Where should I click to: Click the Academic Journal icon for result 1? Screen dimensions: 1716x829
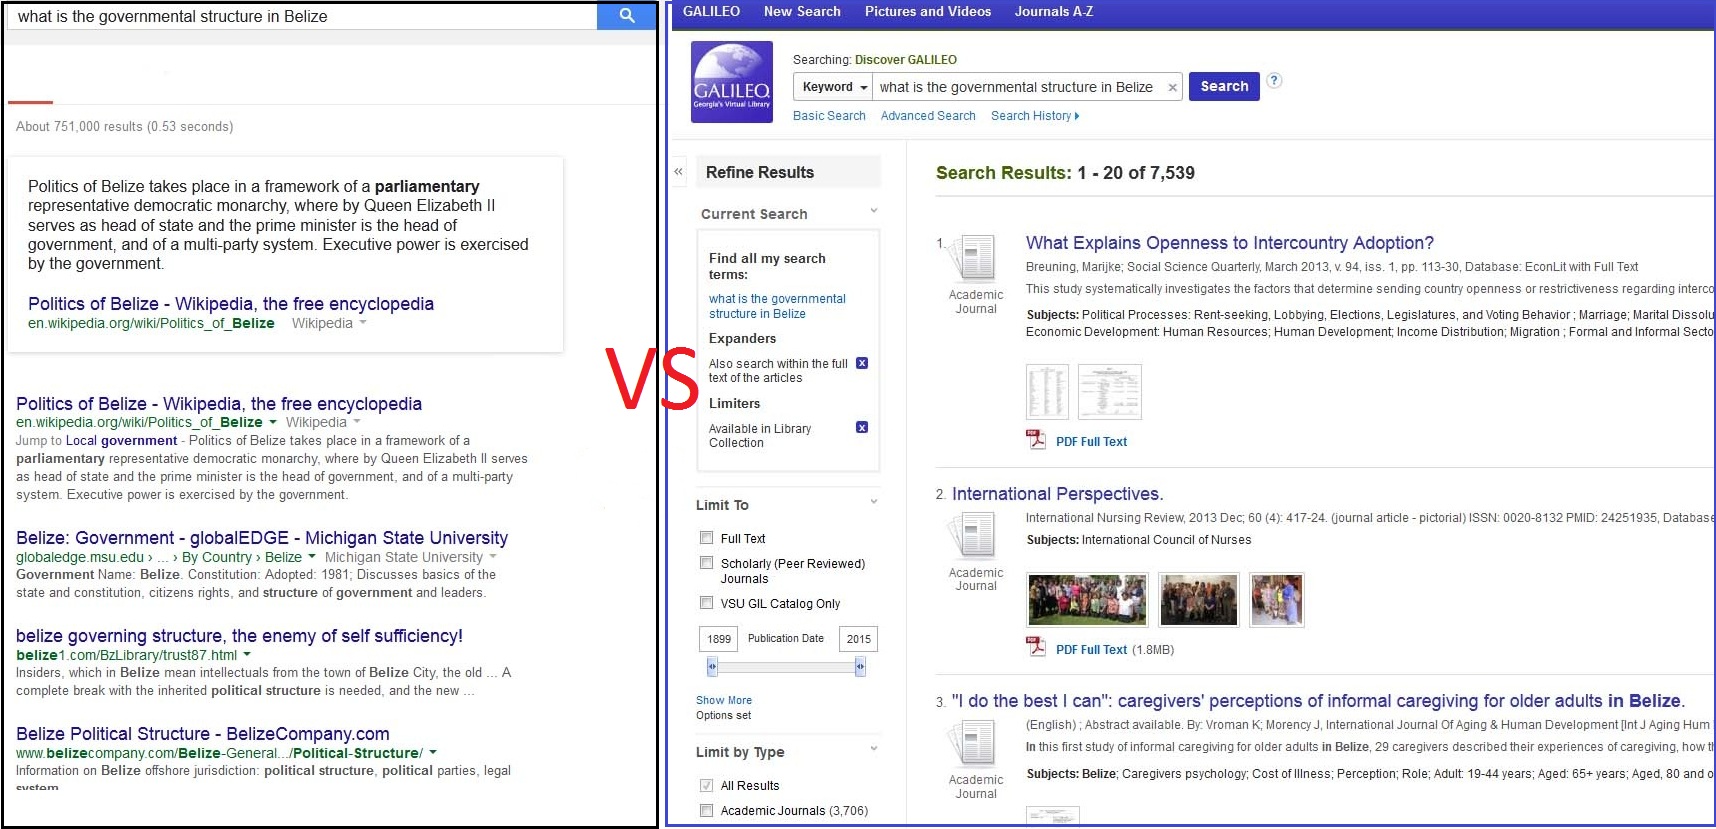[x=975, y=258]
